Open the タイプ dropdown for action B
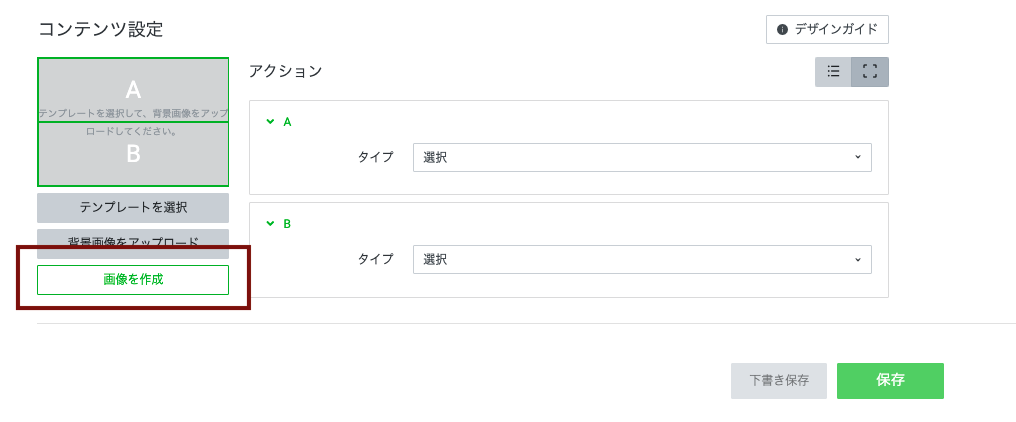The image size is (1016, 422). (641, 260)
